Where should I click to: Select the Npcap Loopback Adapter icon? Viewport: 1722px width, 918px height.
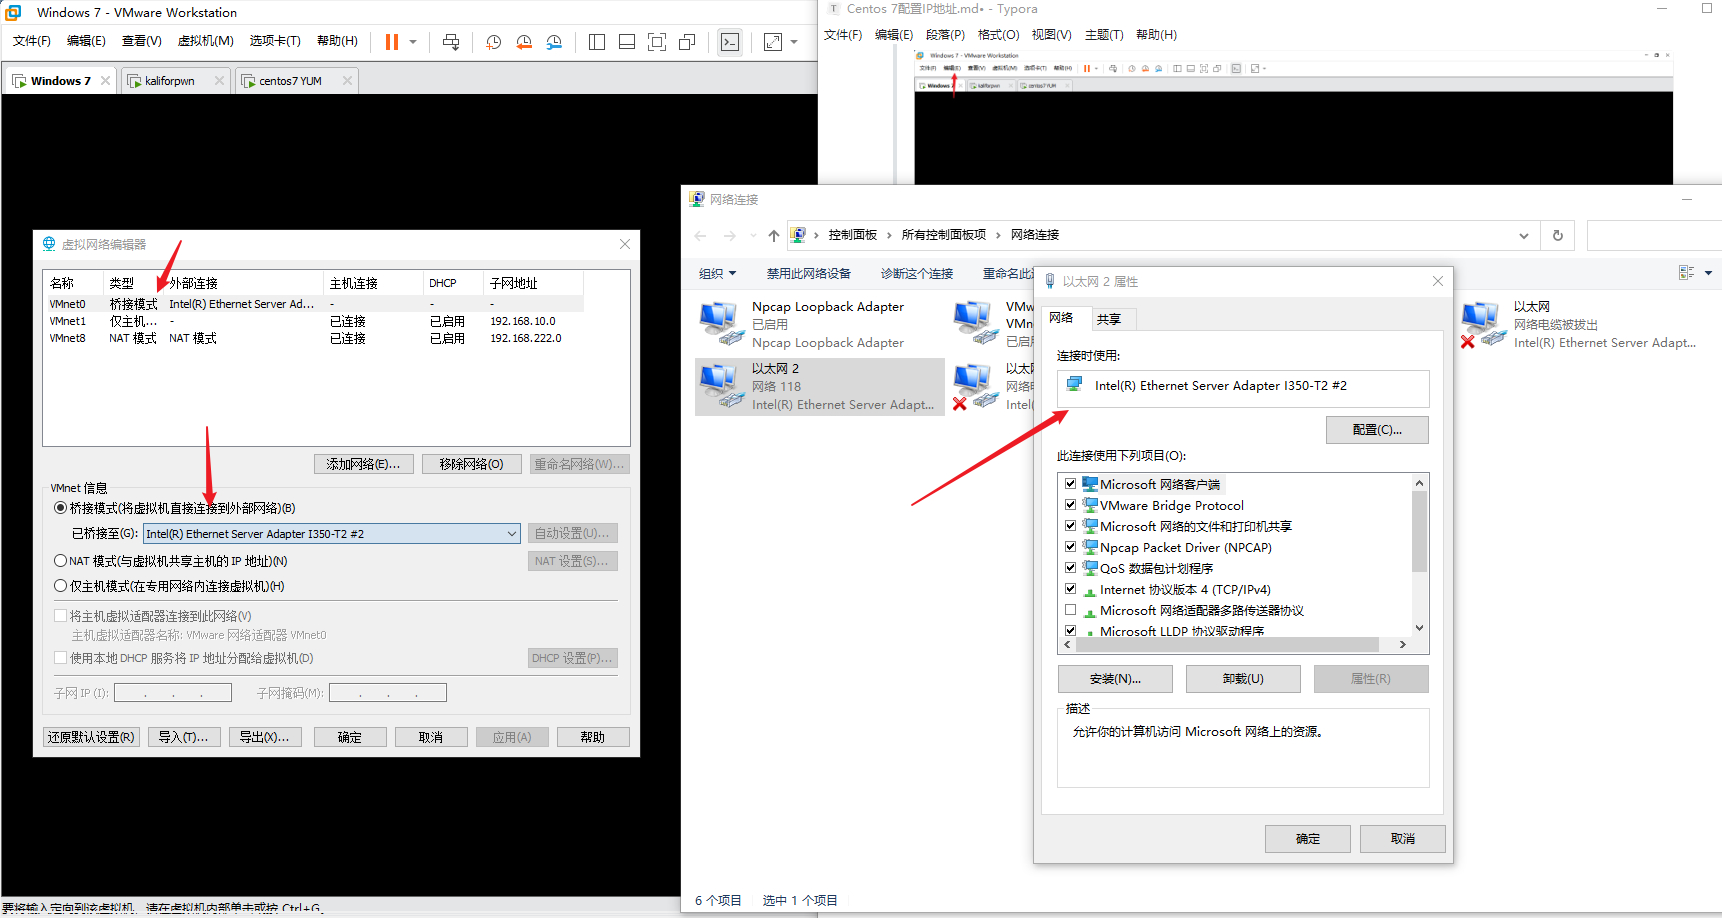[720, 322]
